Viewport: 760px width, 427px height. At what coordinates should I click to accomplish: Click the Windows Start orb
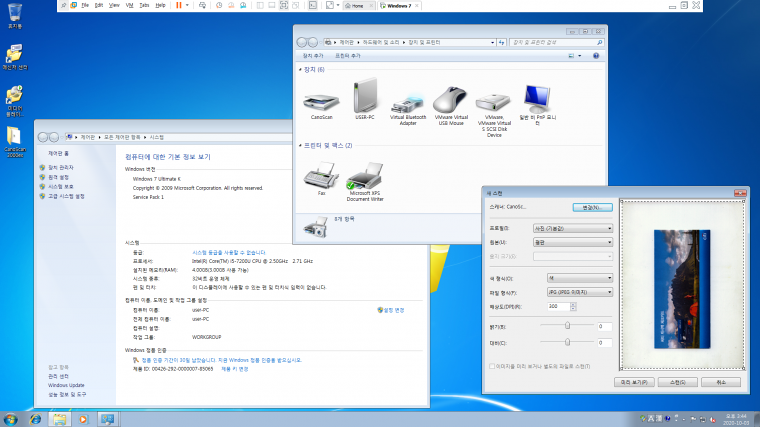10,419
